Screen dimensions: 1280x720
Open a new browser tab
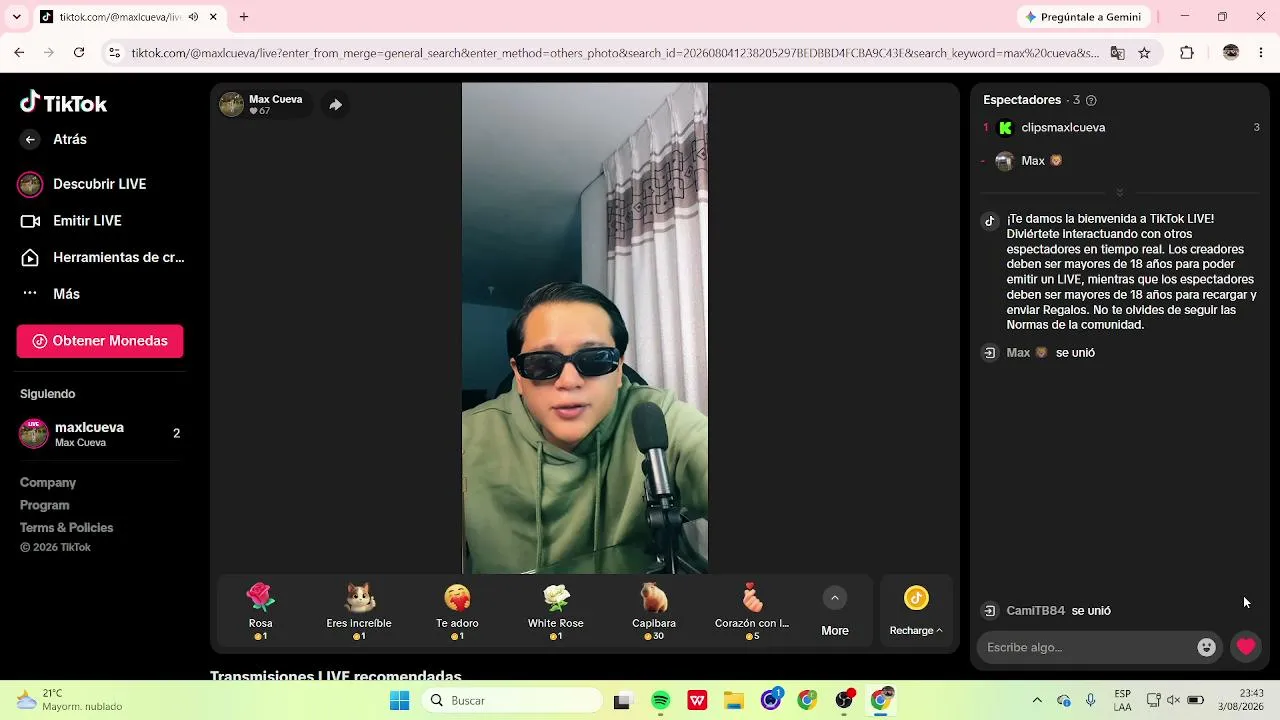244,17
